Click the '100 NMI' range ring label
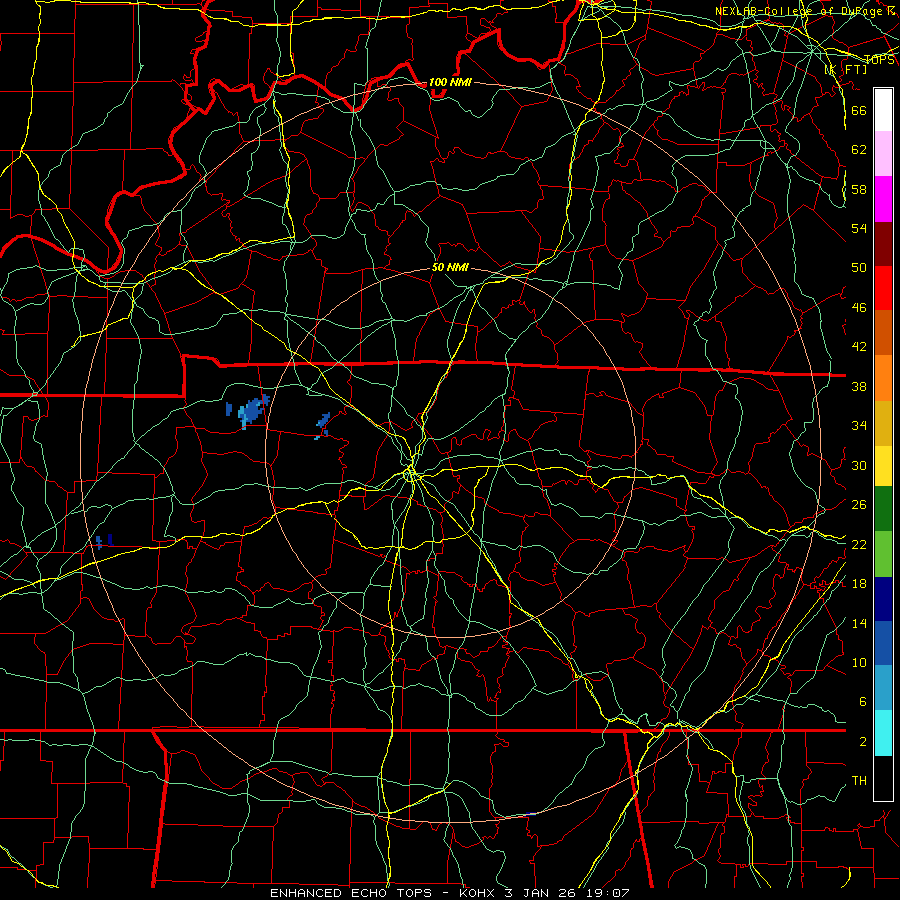The height and width of the screenshot is (900, 900). coord(450,82)
